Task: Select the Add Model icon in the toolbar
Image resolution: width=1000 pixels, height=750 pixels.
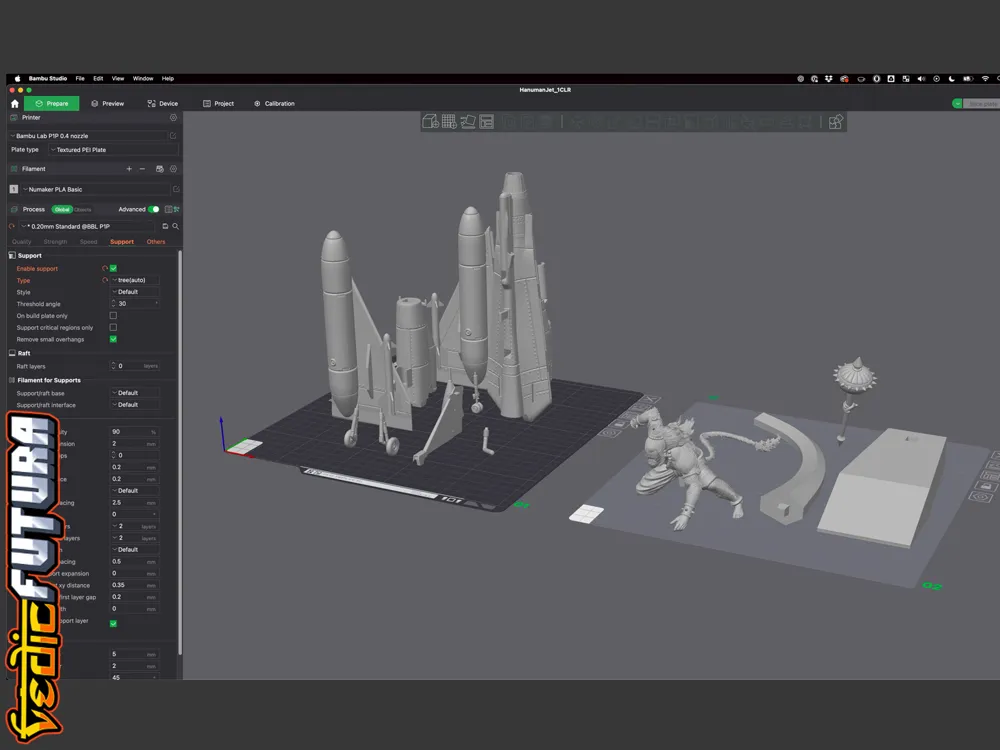Action: 429,123
